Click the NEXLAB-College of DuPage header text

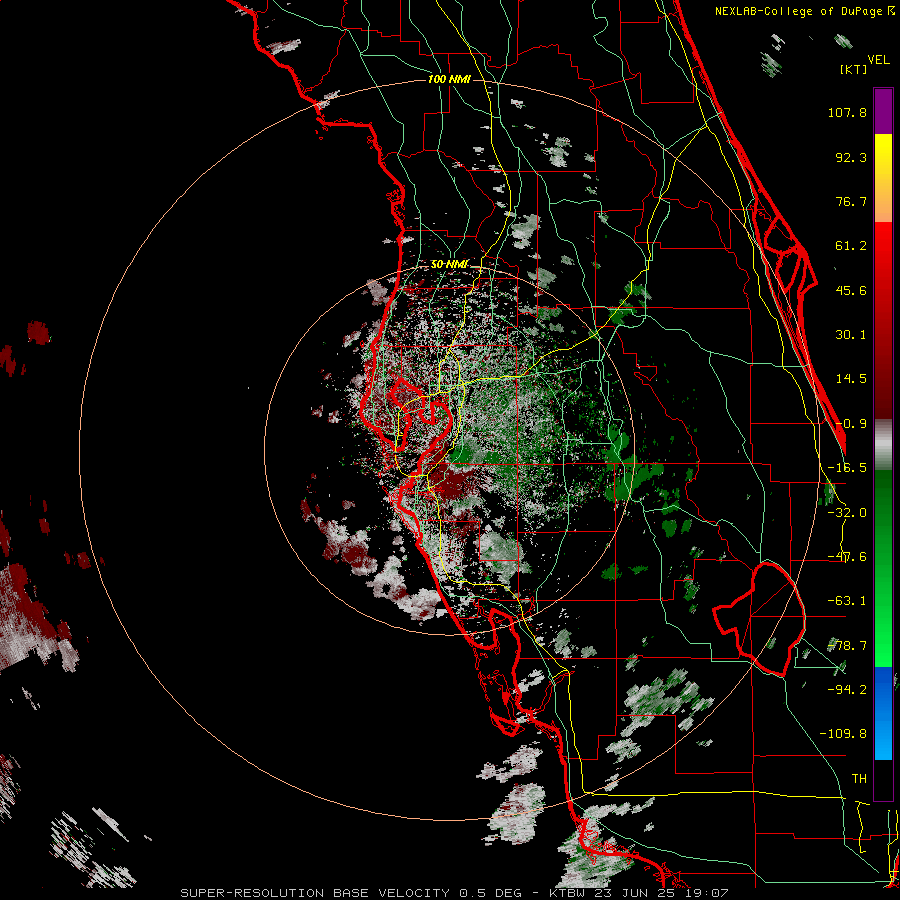click(x=805, y=11)
